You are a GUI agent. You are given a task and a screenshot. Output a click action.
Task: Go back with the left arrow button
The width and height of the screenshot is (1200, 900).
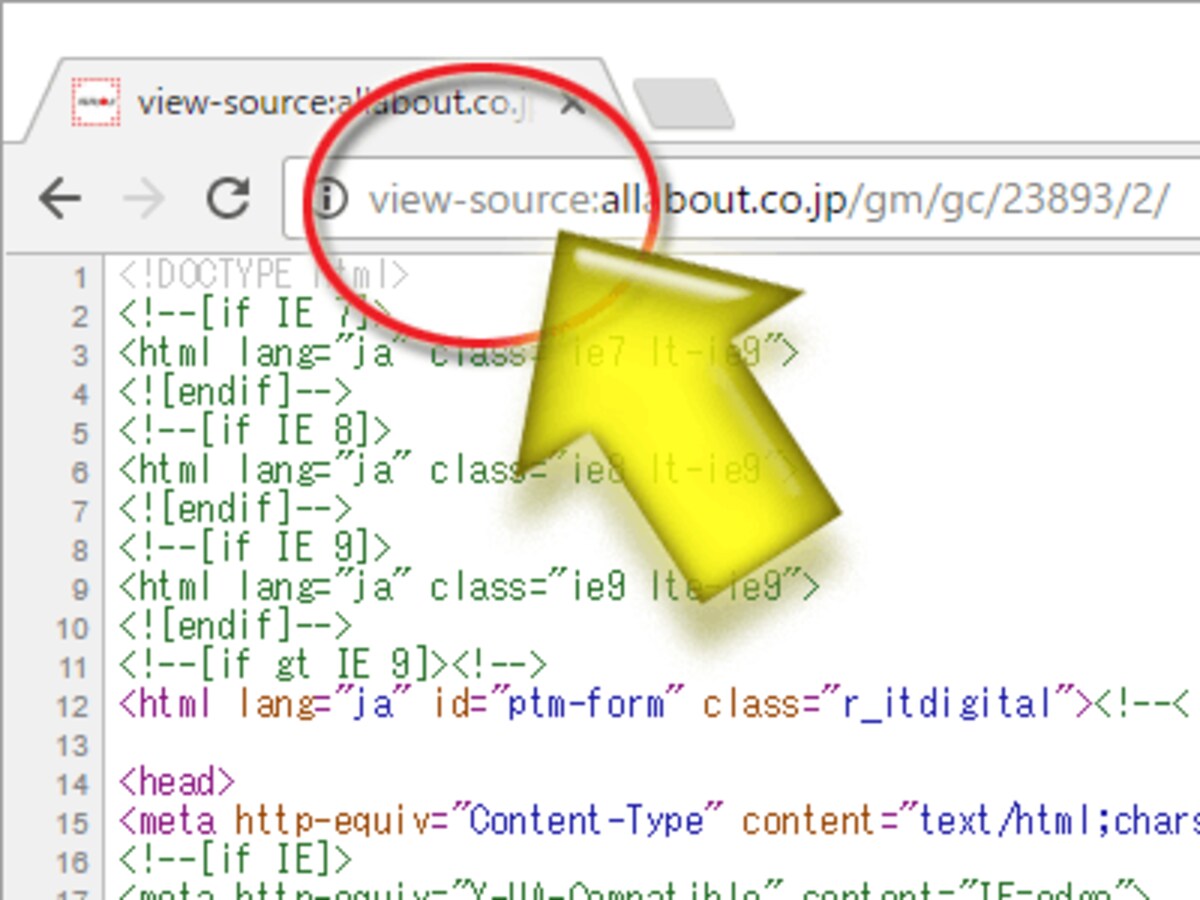click(60, 199)
